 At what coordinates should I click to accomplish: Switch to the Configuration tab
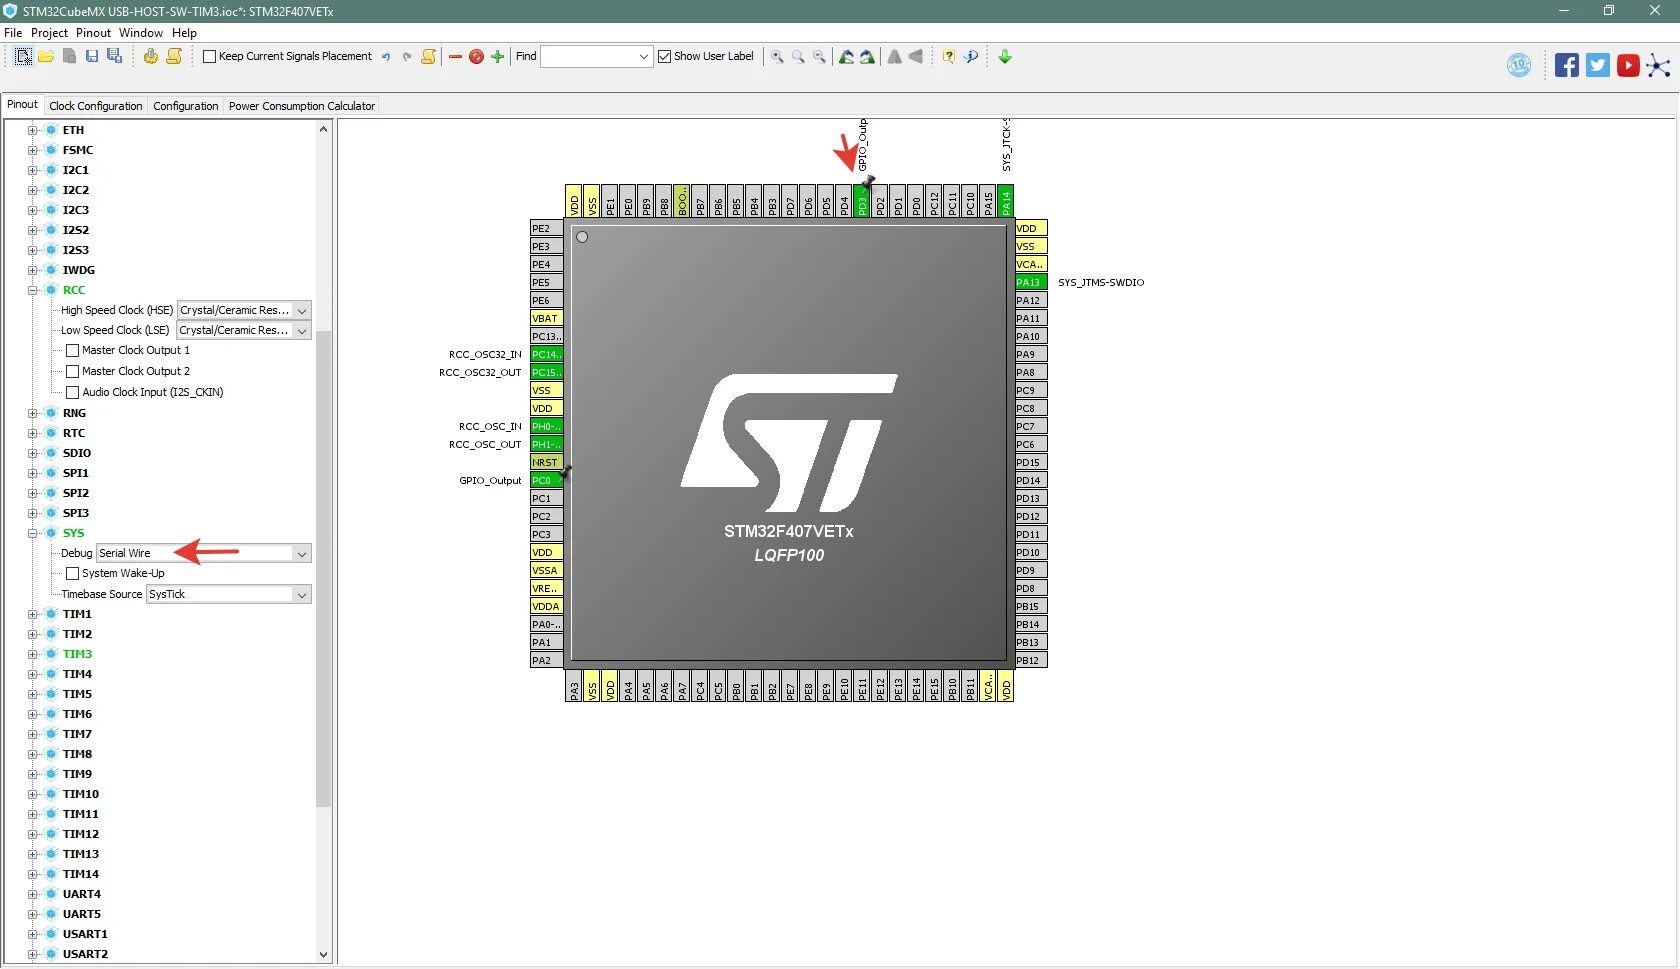[x=186, y=106]
